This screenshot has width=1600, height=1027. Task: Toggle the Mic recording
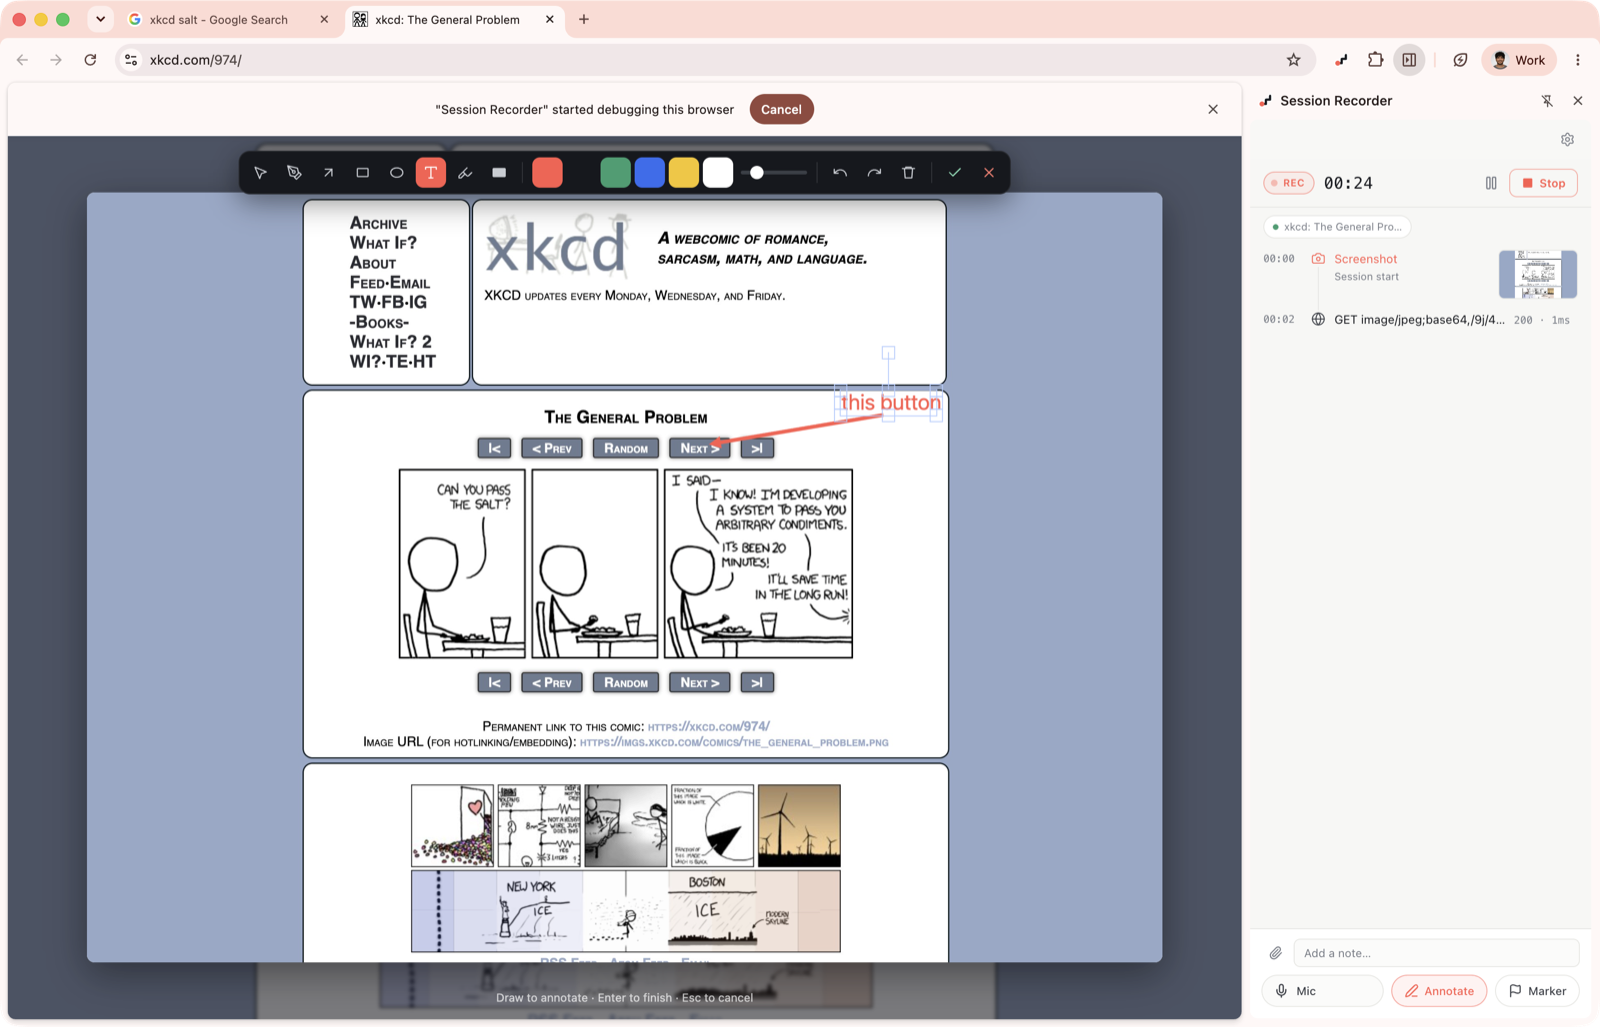(x=1322, y=991)
